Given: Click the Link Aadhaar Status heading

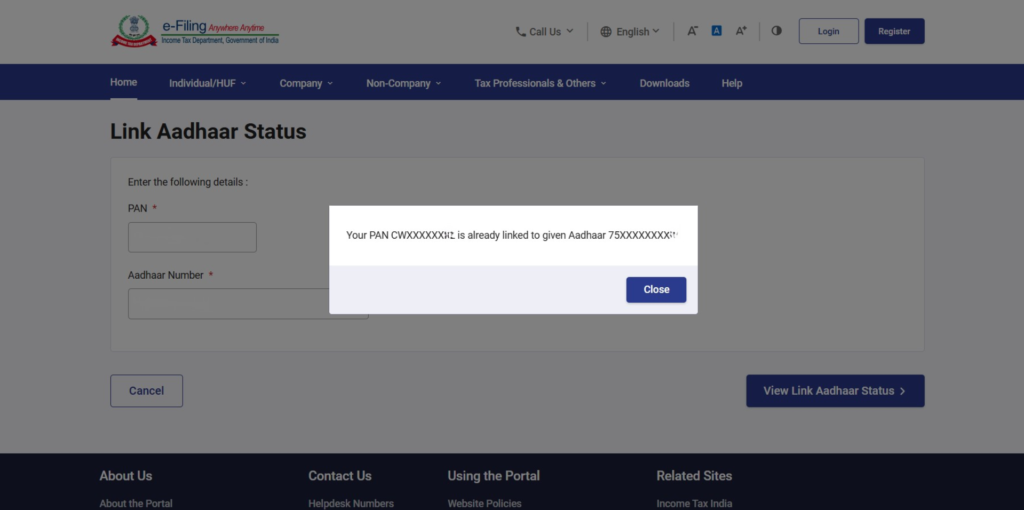Looking at the screenshot, I should 208,131.
